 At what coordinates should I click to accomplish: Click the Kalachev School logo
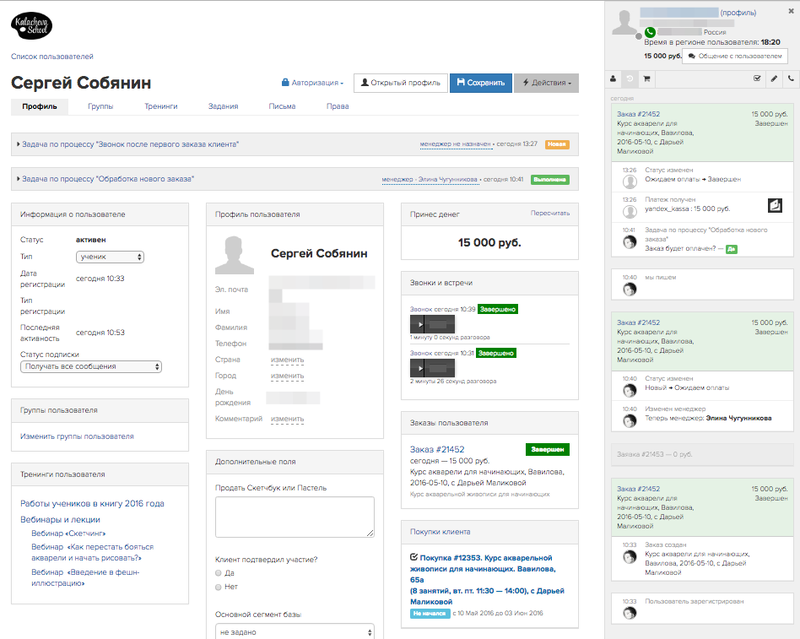point(32,26)
